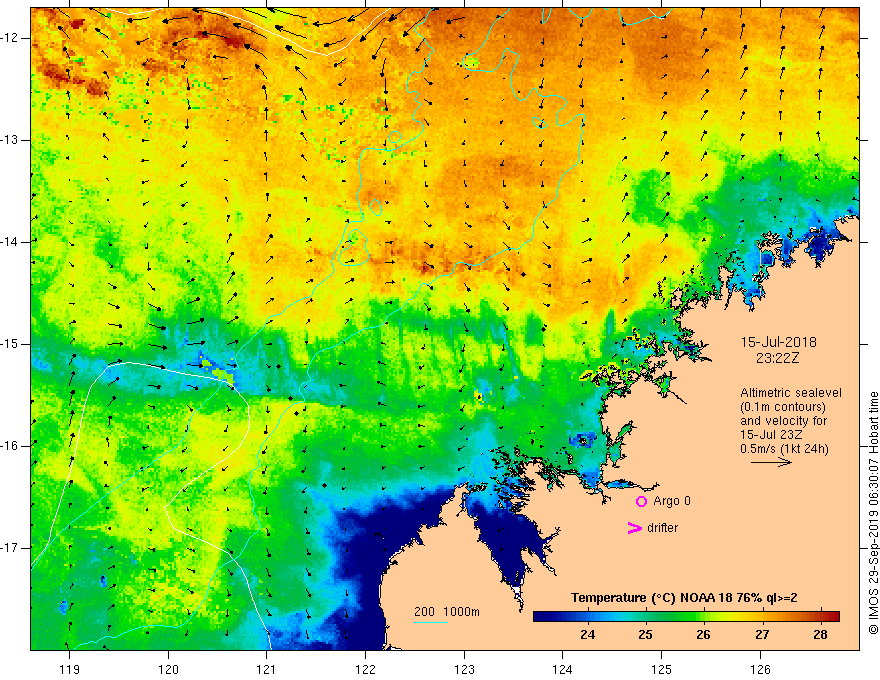This screenshot has width=880, height=680.
Task: Click the 25 label on temperature scale
Action: point(645,635)
